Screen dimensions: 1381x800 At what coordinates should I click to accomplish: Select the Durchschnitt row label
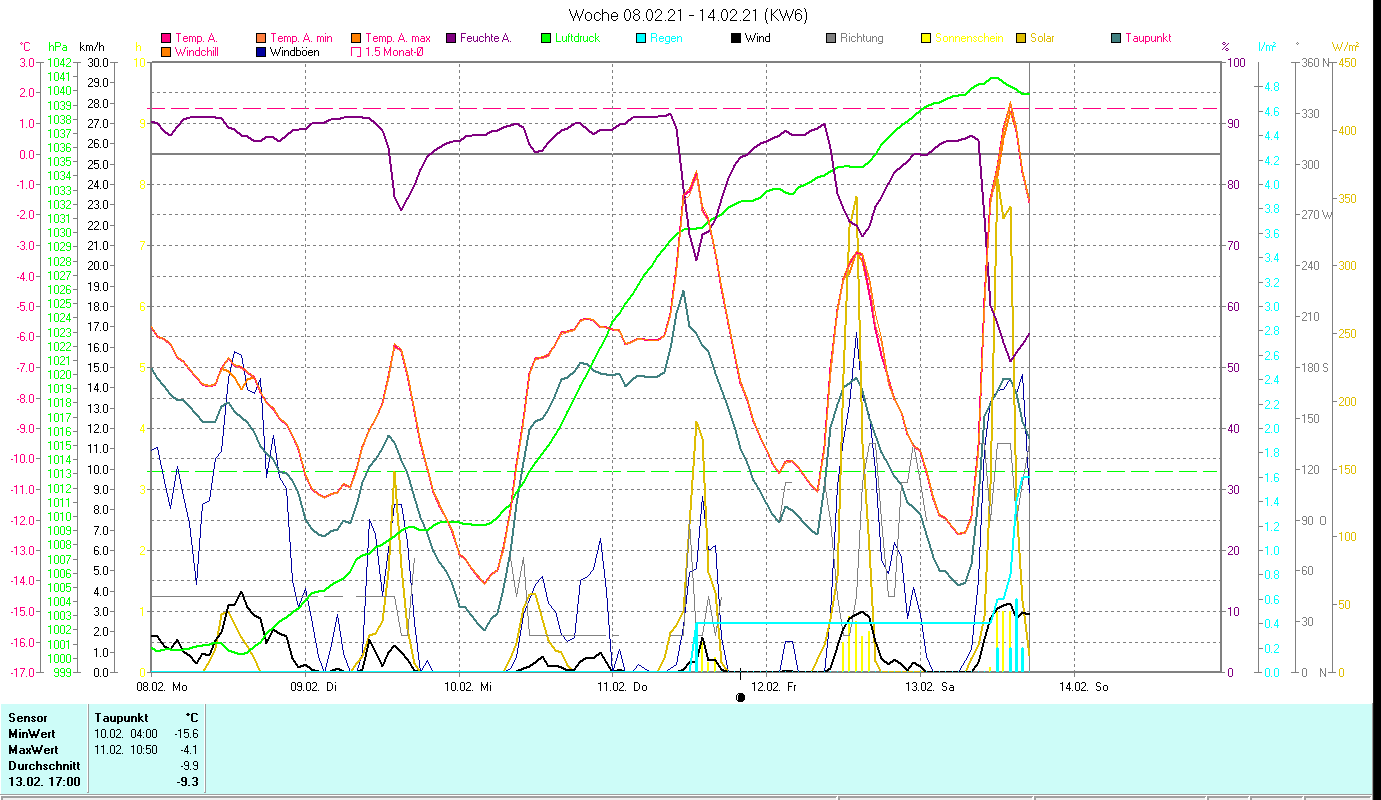42,766
